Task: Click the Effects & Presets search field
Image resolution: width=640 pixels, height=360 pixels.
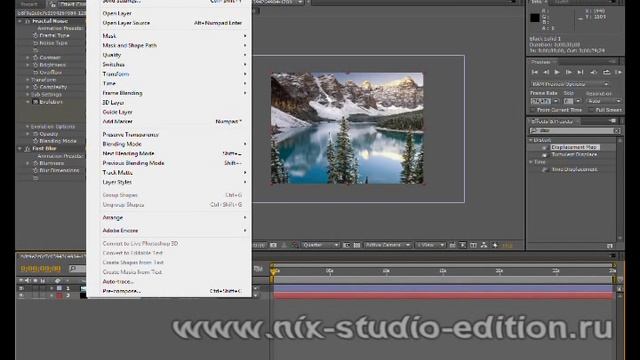Action: 575,131
